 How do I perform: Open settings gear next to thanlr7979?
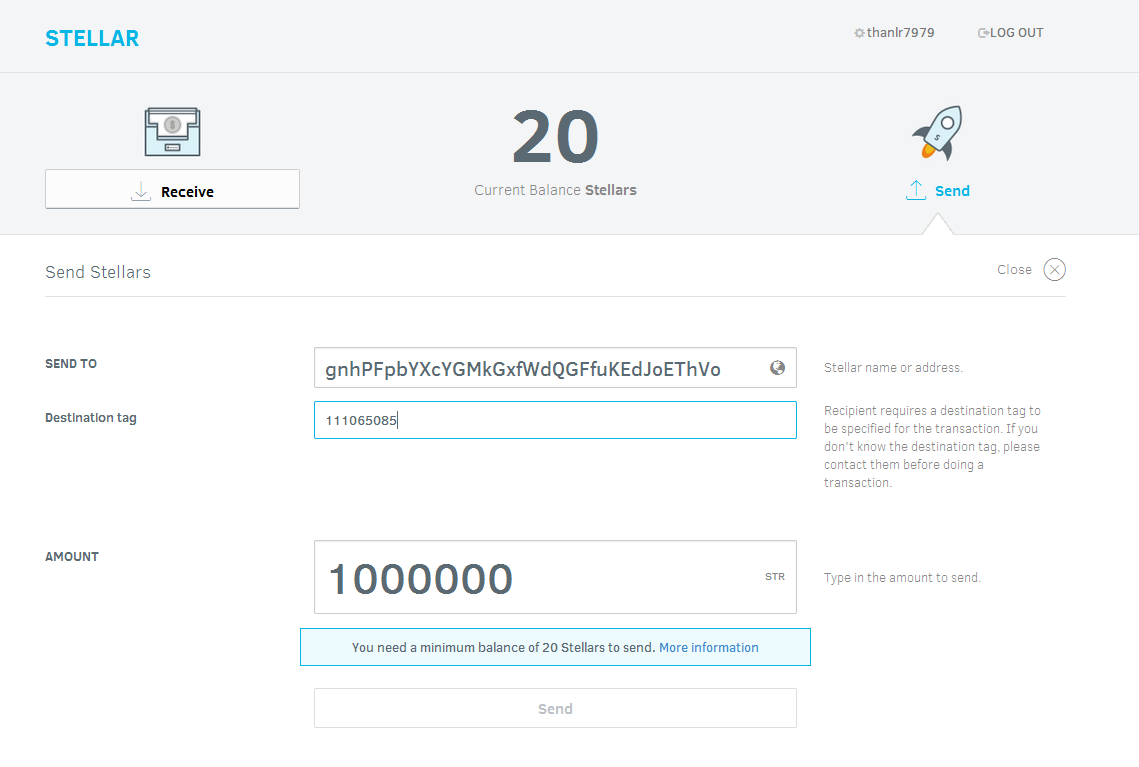click(859, 33)
